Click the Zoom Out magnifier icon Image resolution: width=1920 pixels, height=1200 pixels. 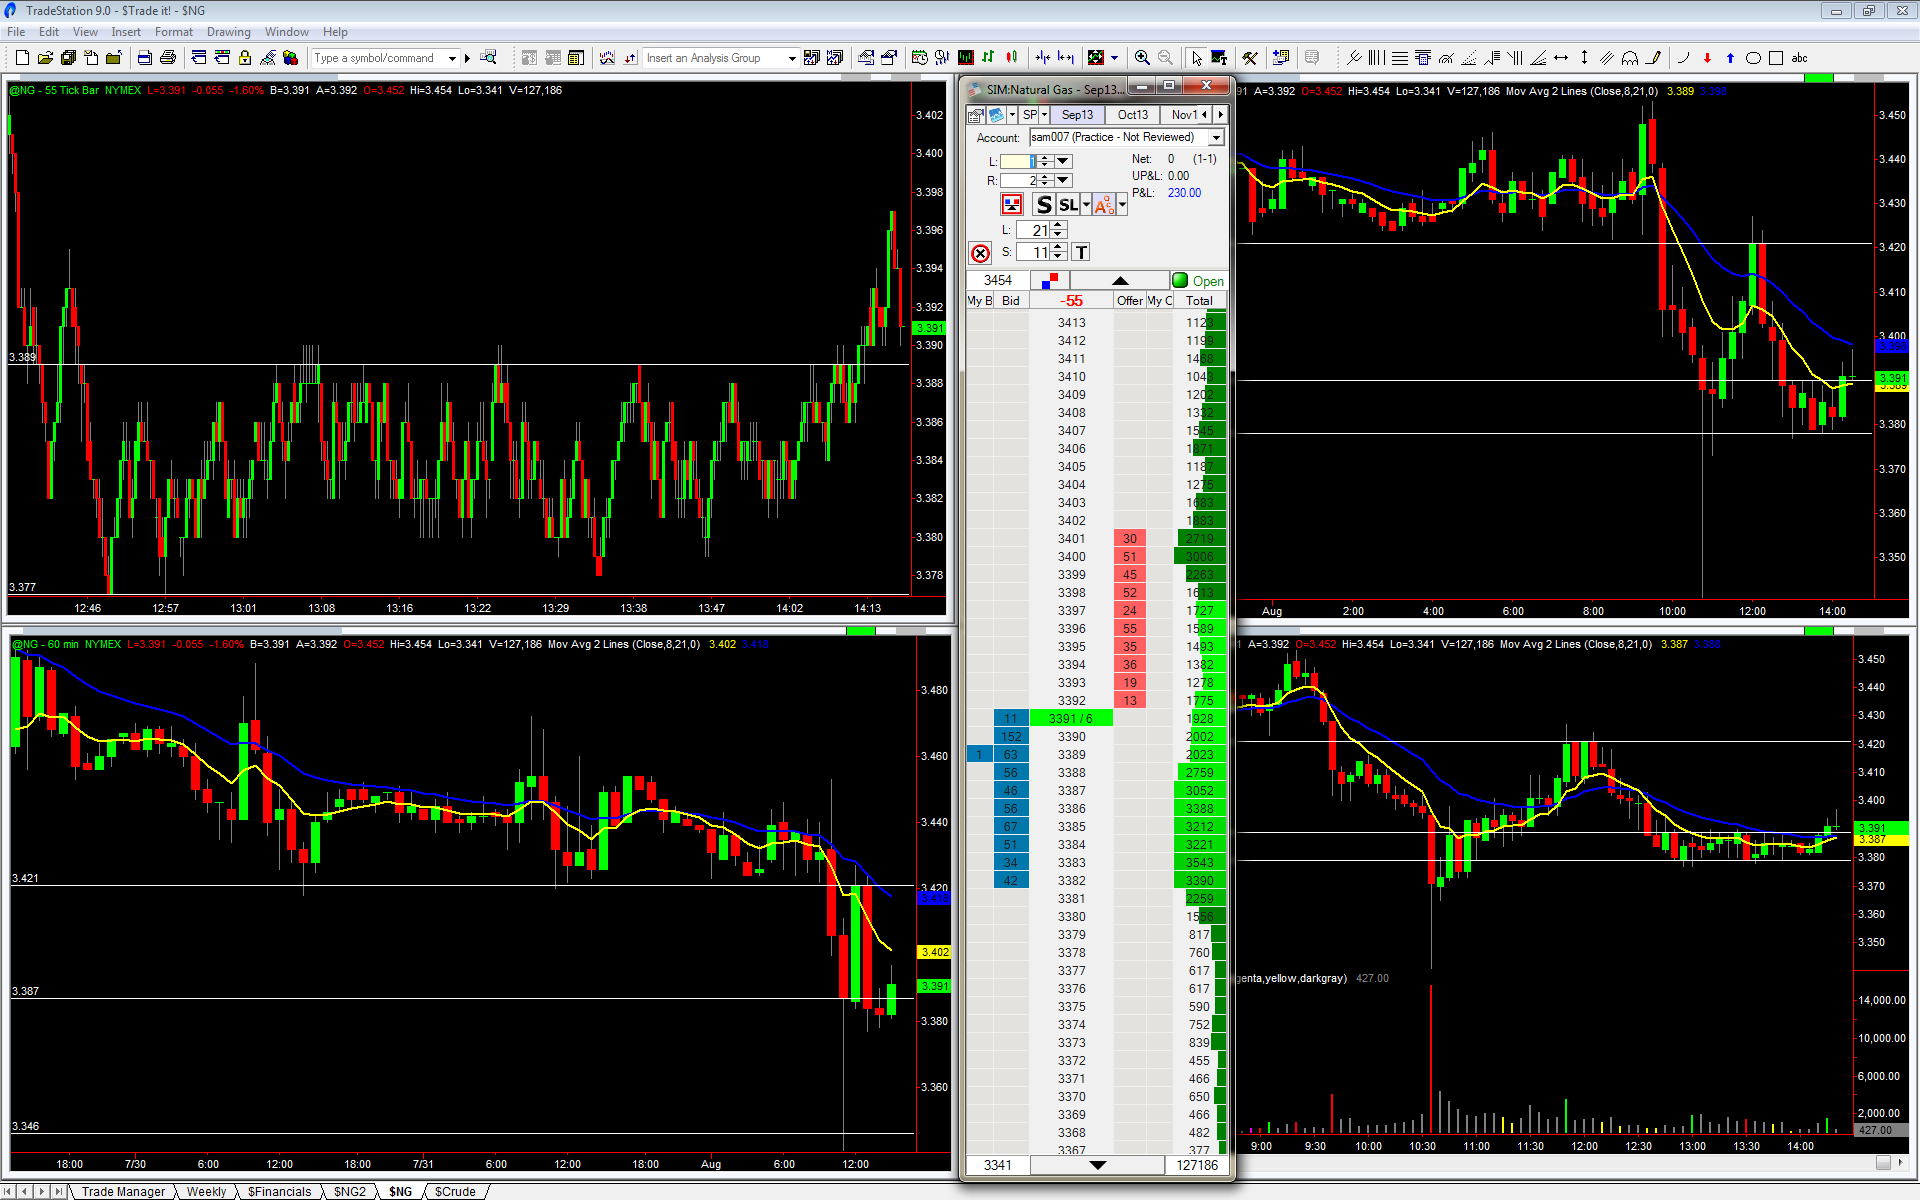click(1165, 58)
